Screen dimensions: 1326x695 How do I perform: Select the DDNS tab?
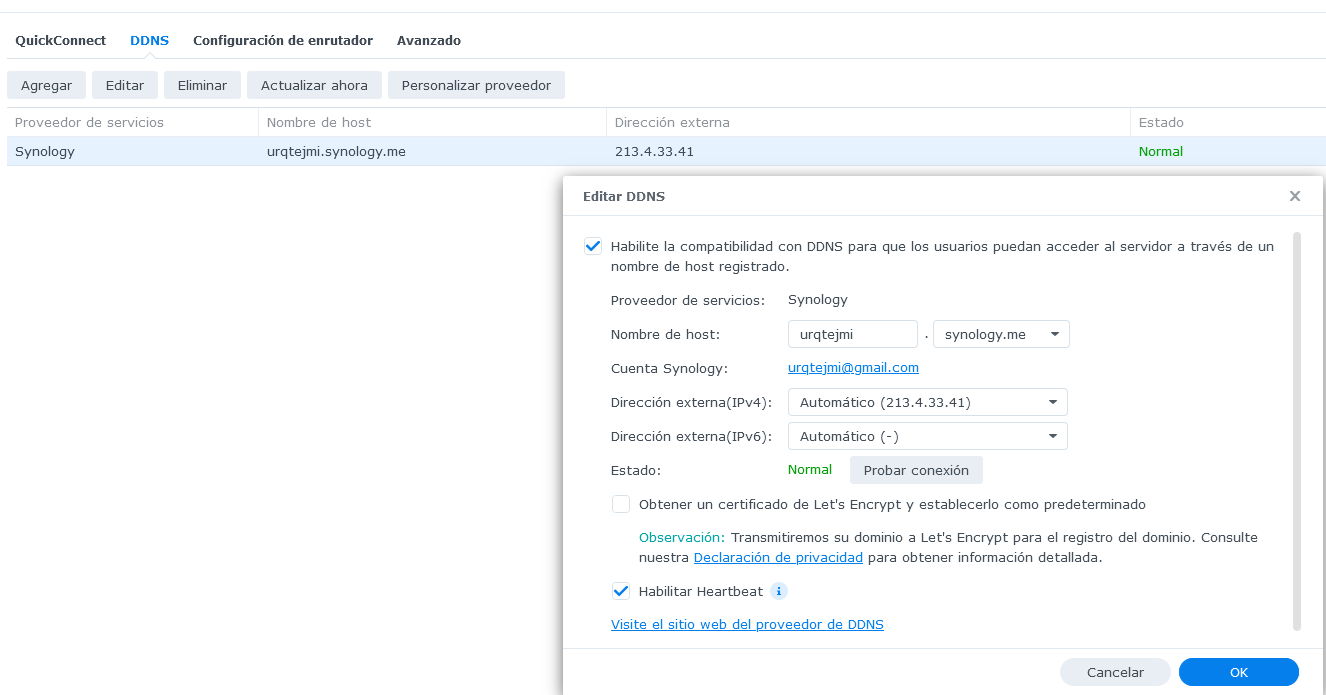pyautogui.click(x=149, y=41)
